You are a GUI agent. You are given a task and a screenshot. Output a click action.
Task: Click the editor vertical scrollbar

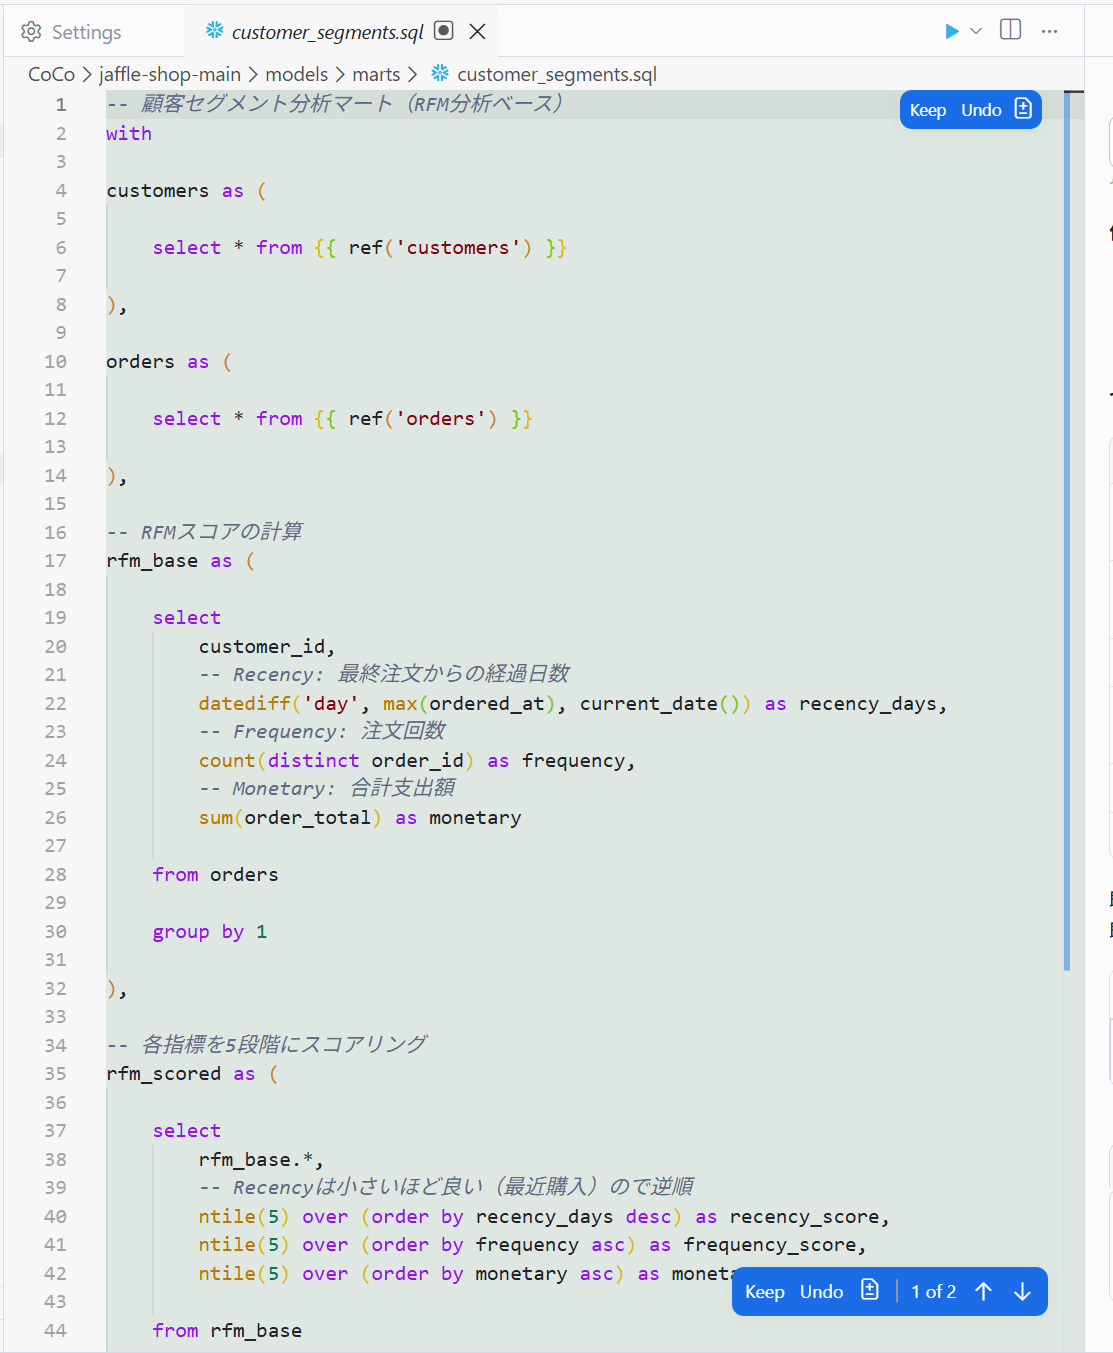(1067, 530)
